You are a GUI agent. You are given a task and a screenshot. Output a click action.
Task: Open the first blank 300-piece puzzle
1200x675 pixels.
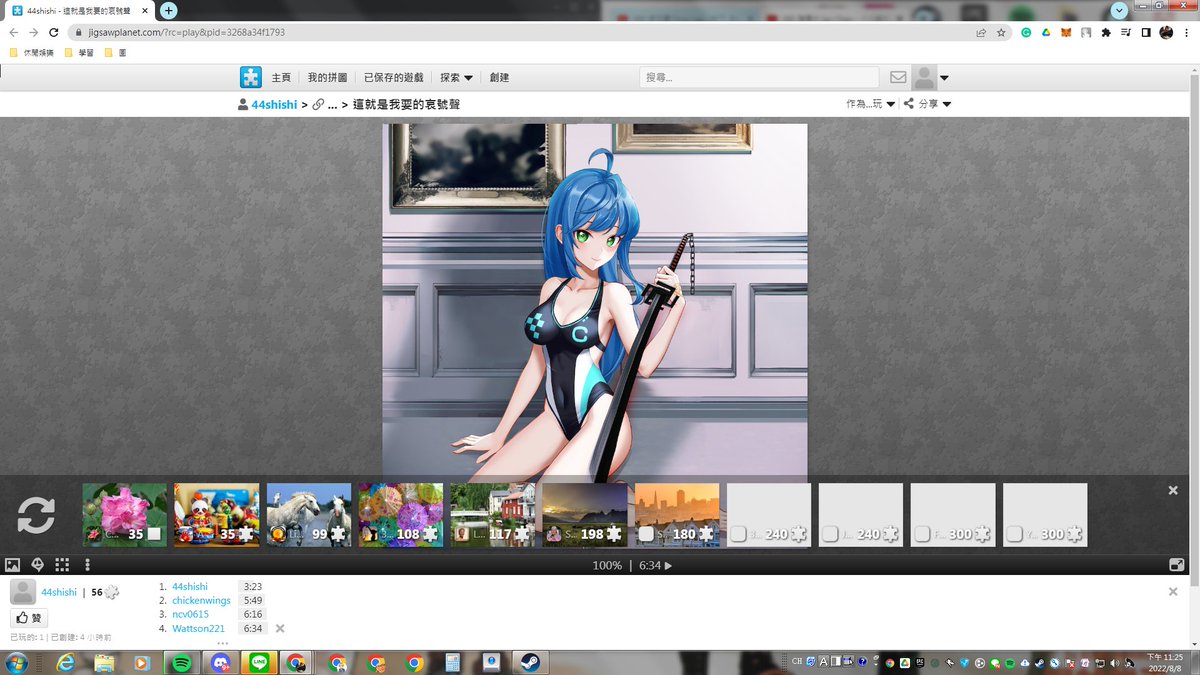[953, 515]
